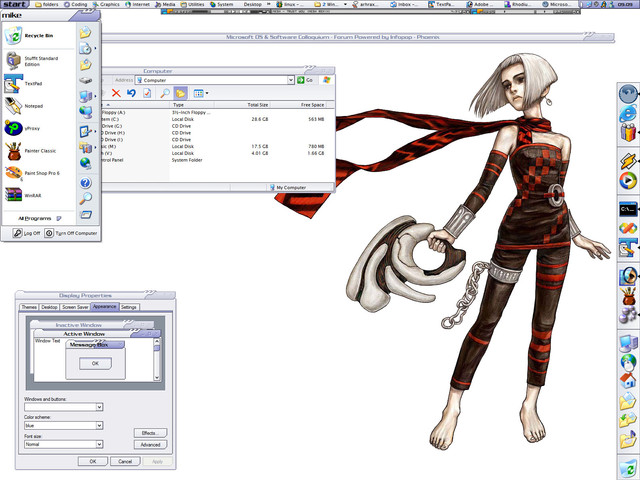The height and width of the screenshot is (480, 640).
Task: Open Command Prompt icon in side dock
Action: [x=628, y=209]
